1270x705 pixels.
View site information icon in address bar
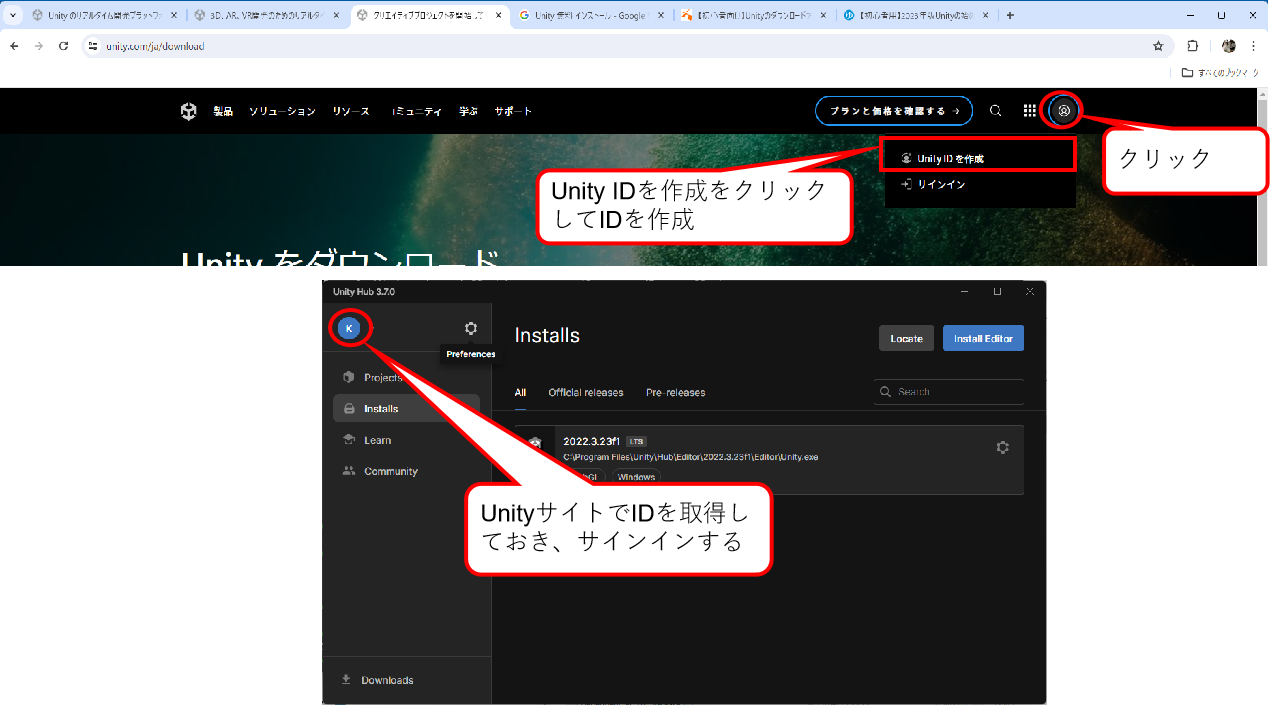pos(93,46)
